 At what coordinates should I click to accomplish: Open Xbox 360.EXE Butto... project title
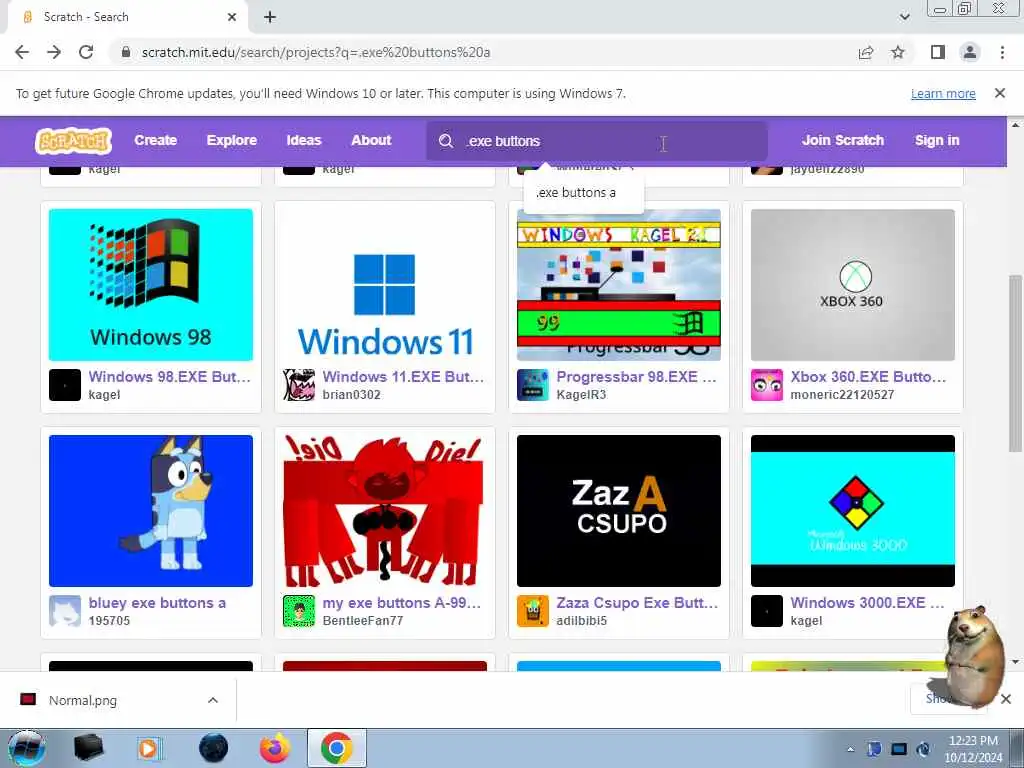(x=869, y=377)
